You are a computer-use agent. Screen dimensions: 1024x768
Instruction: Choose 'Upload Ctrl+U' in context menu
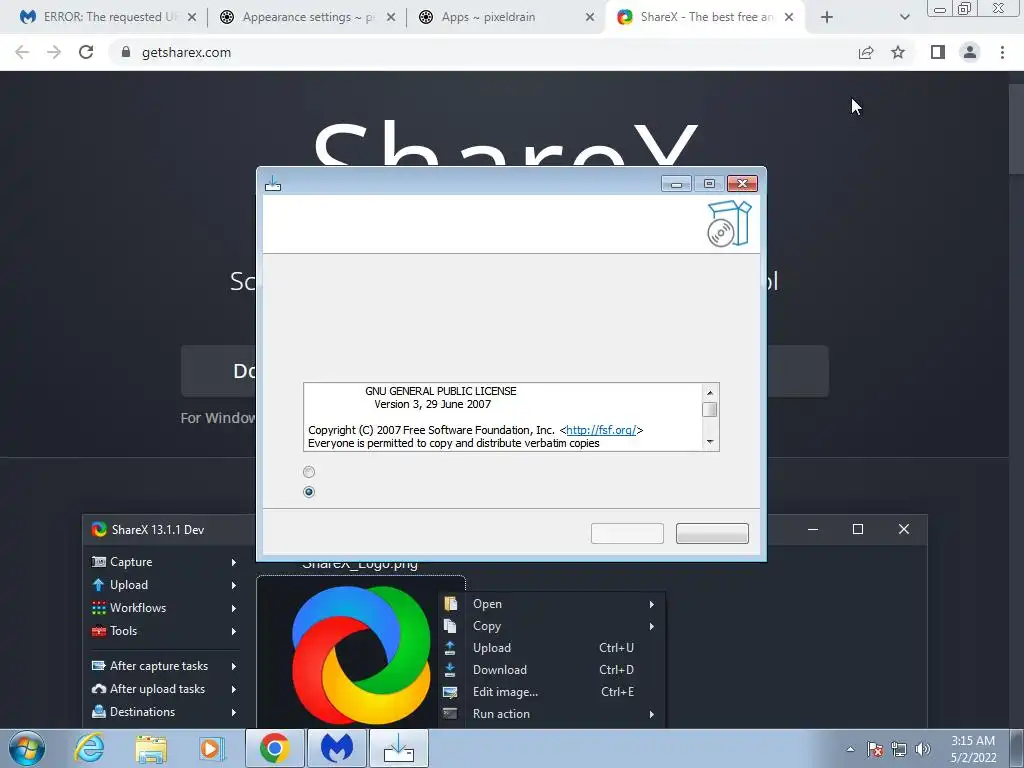550,648
